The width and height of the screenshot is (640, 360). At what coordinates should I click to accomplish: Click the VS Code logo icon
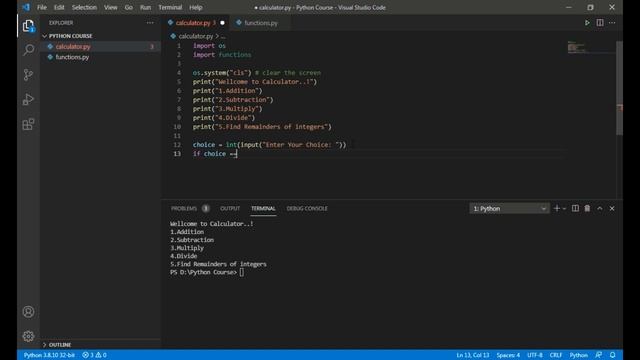click(x=26, y=7)
